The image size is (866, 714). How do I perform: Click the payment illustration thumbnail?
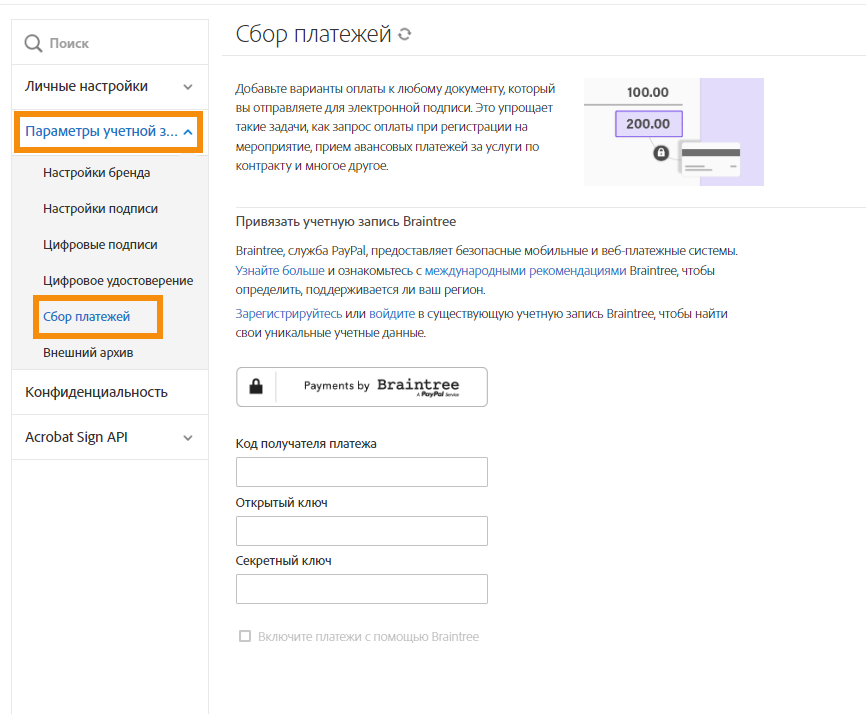[673, 132]
